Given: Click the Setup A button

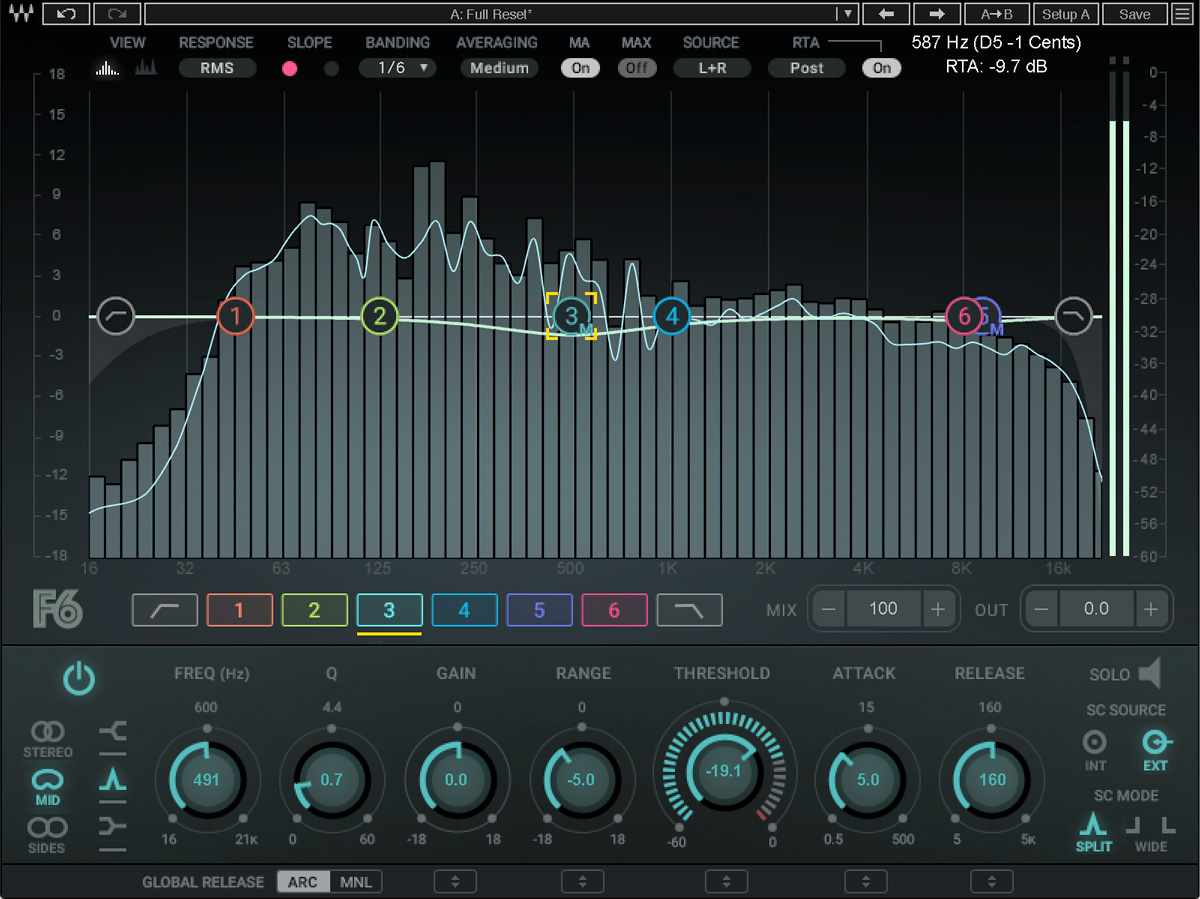Looking at the screenshot, I should (1066, 14).
